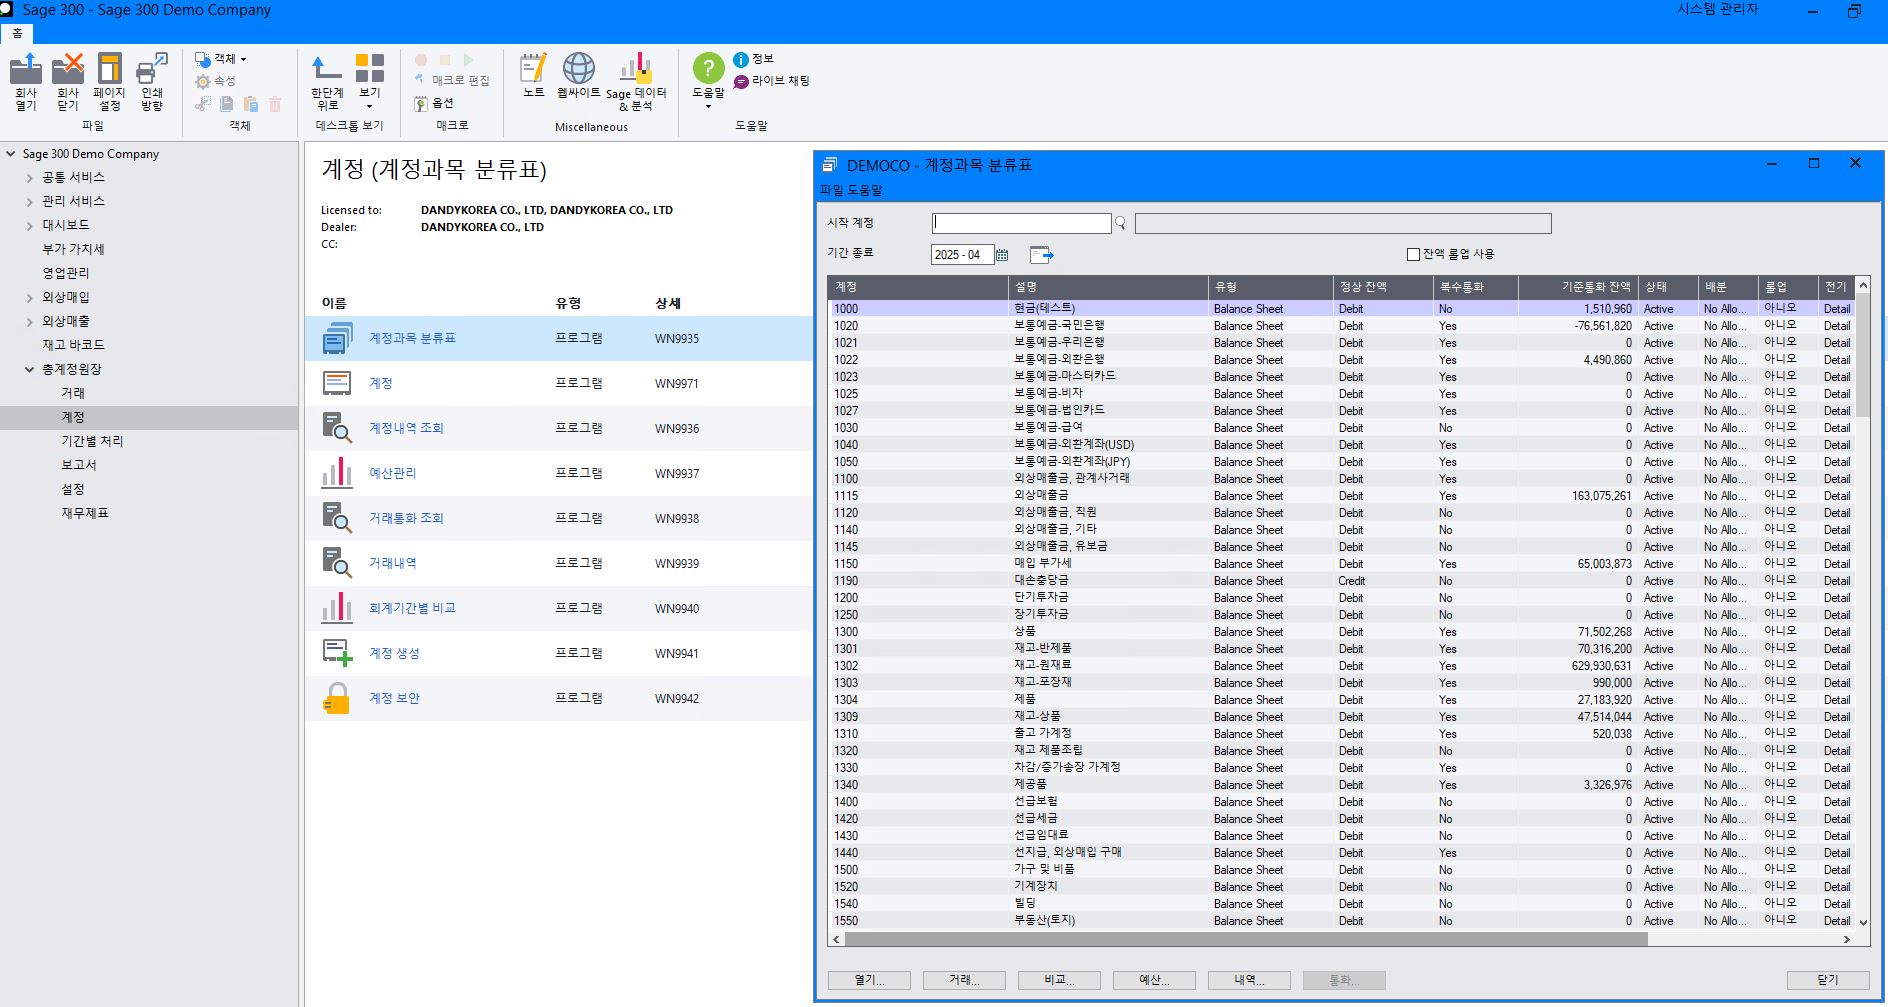This screenshot has width=1888, height=1007.
Task: Click the 비교... button
Action: pyautogui.click(x=1059, y=980)
